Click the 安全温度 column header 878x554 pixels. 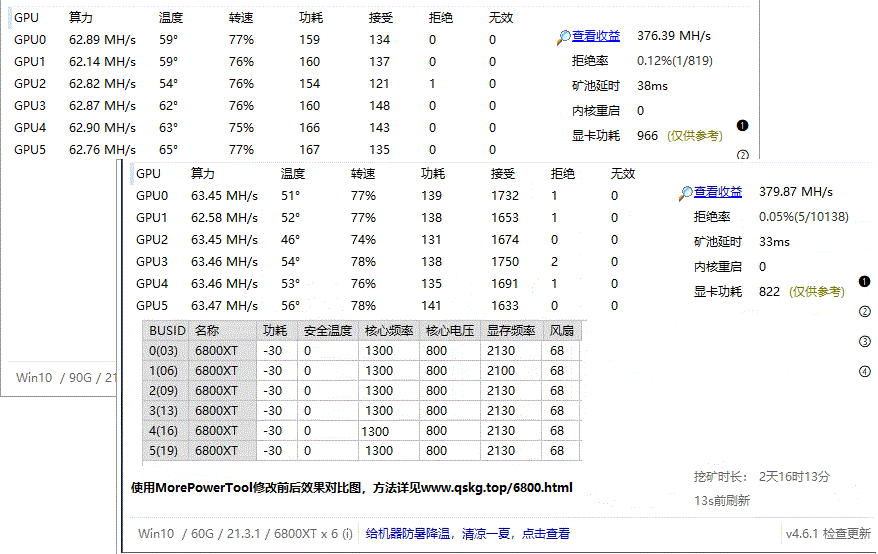328,331
